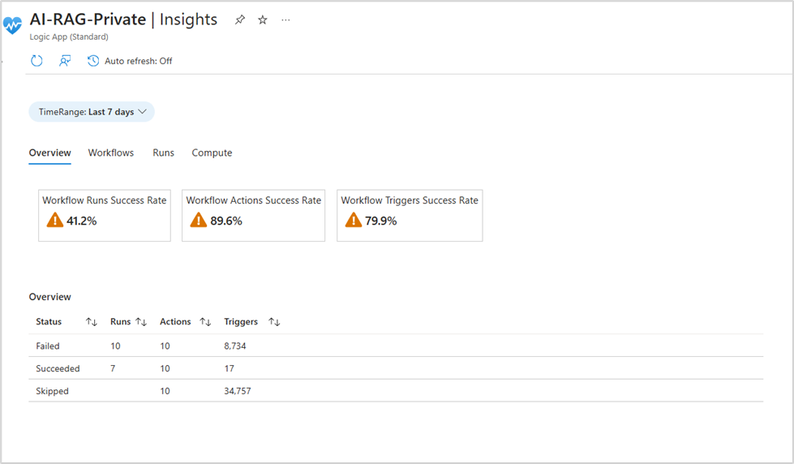Switch to the Compute tab
Screen dimensions: 794x464
(x=212, y=153)
